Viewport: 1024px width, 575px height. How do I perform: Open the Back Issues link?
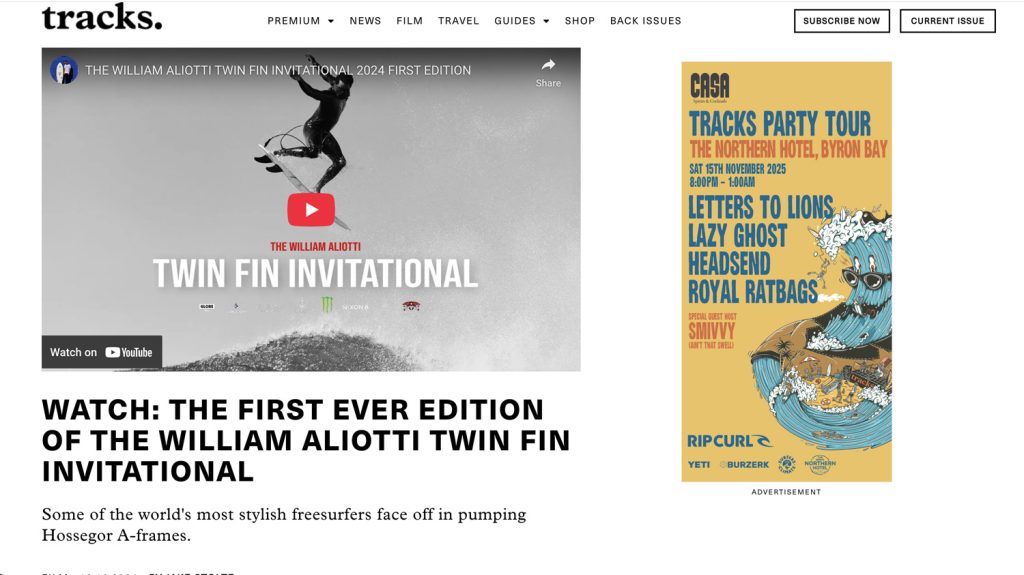(x=645, y=21)
